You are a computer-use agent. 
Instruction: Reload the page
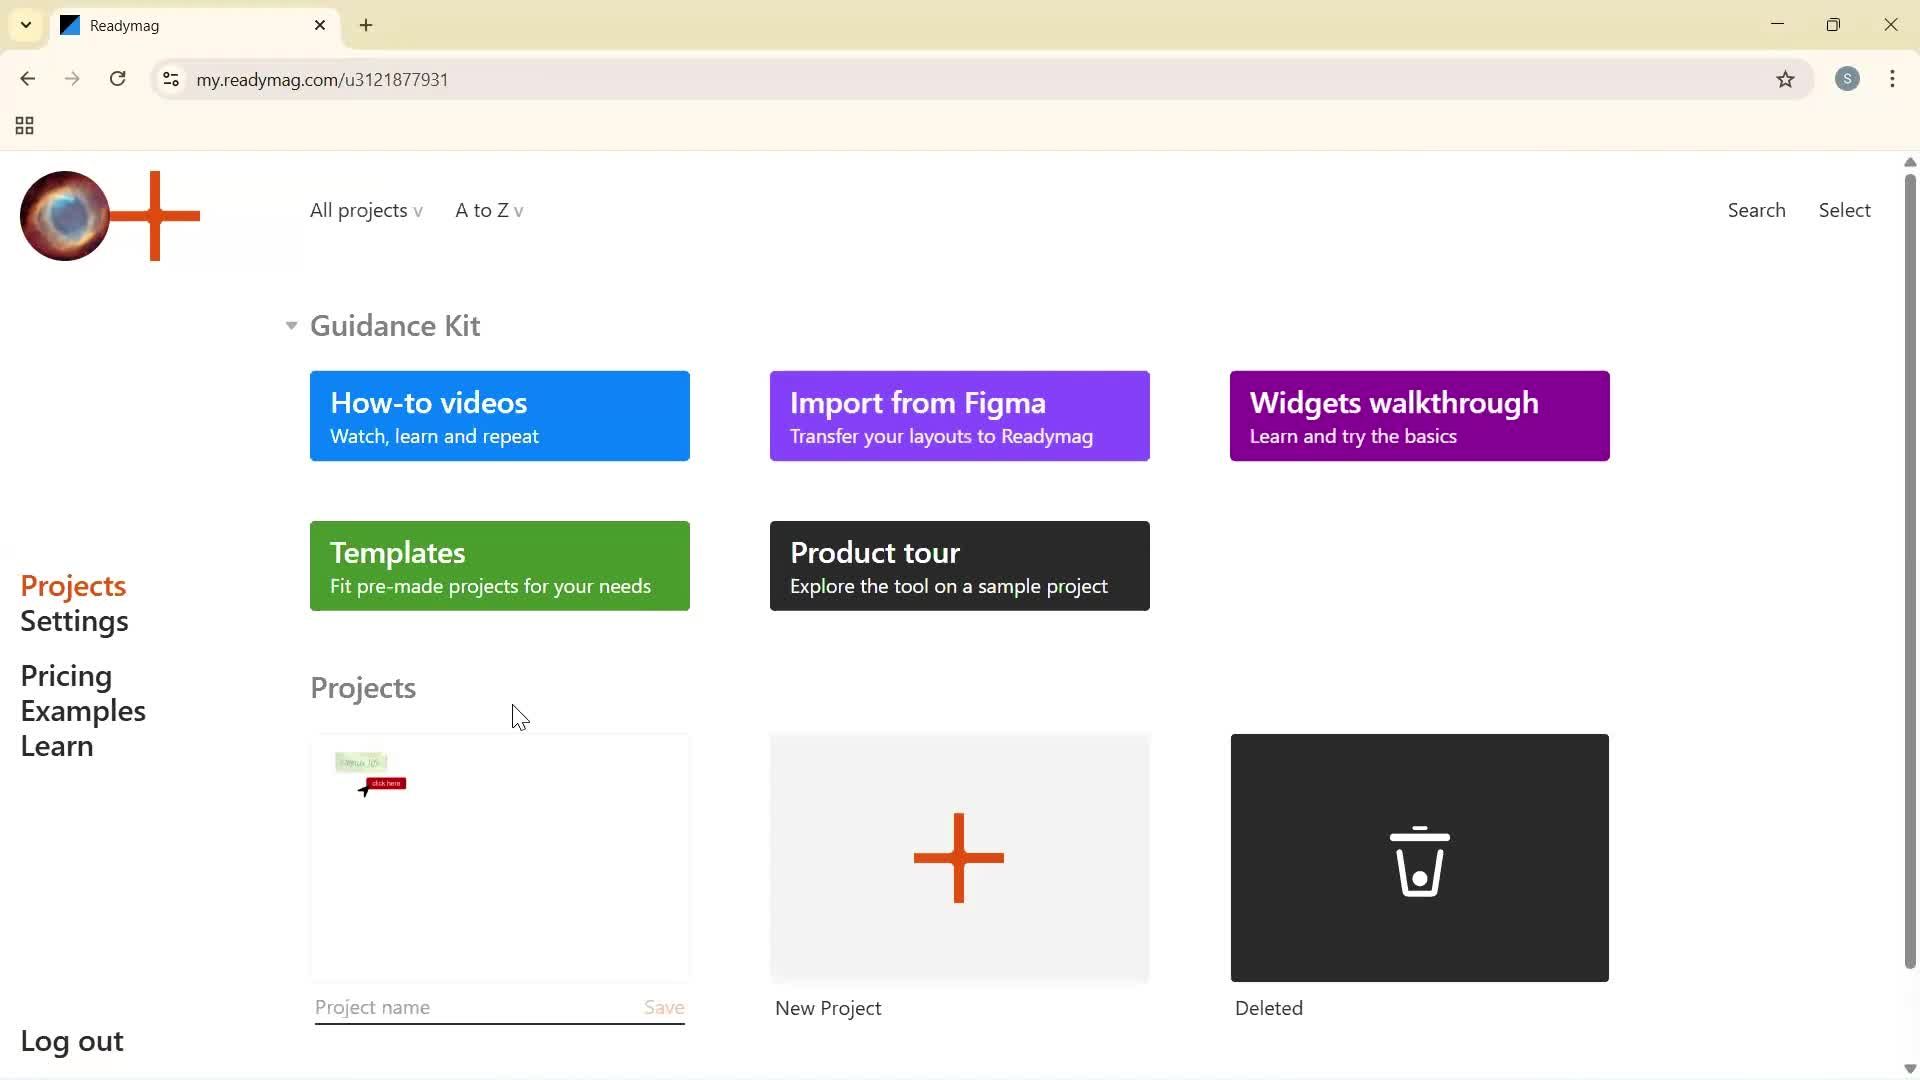click(117, 79)
